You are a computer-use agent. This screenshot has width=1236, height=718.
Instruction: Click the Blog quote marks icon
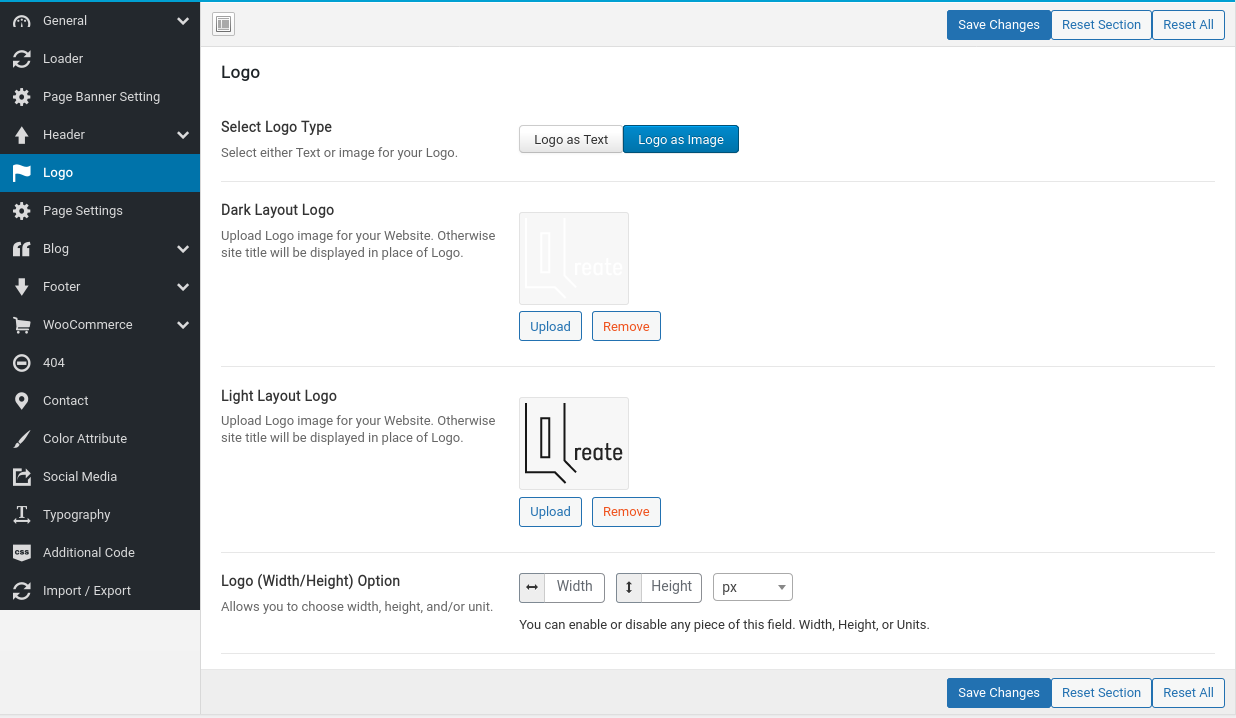21,249
